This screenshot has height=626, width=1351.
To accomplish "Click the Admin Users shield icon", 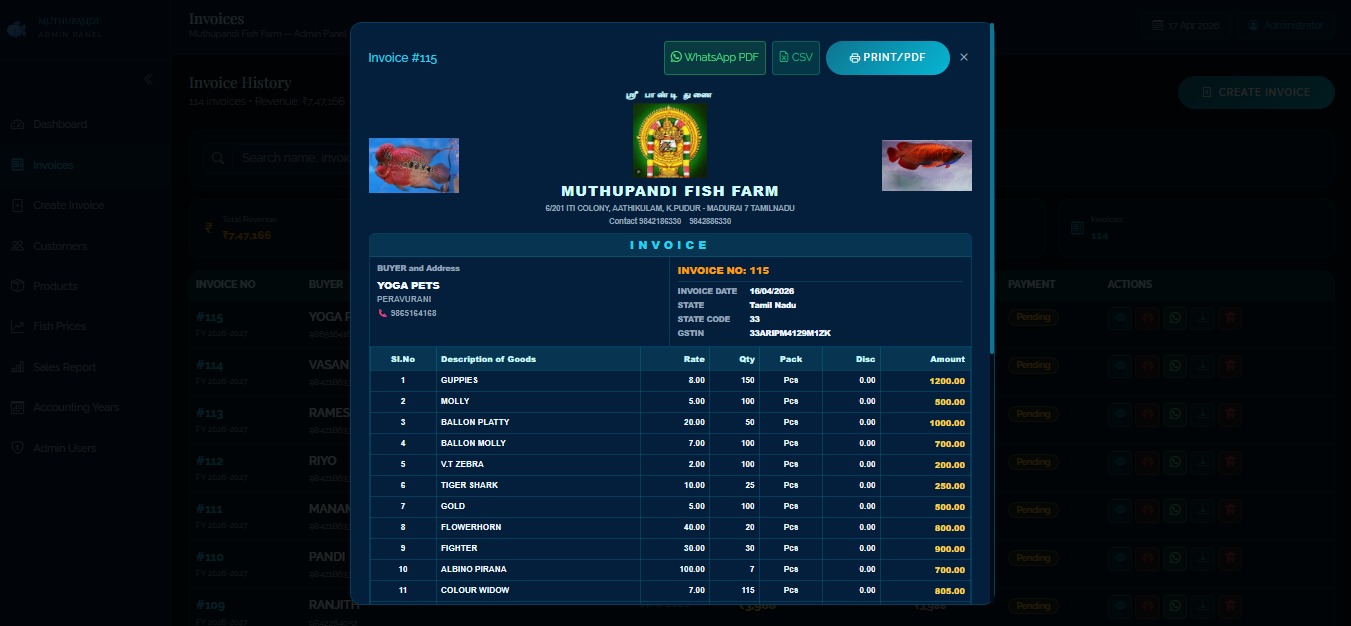I will tap(17, 449).
